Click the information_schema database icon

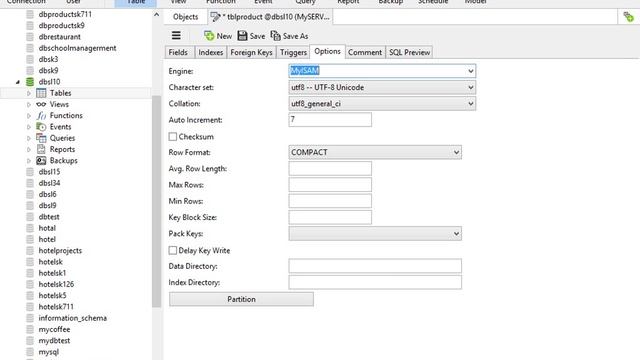coord(30,318)
